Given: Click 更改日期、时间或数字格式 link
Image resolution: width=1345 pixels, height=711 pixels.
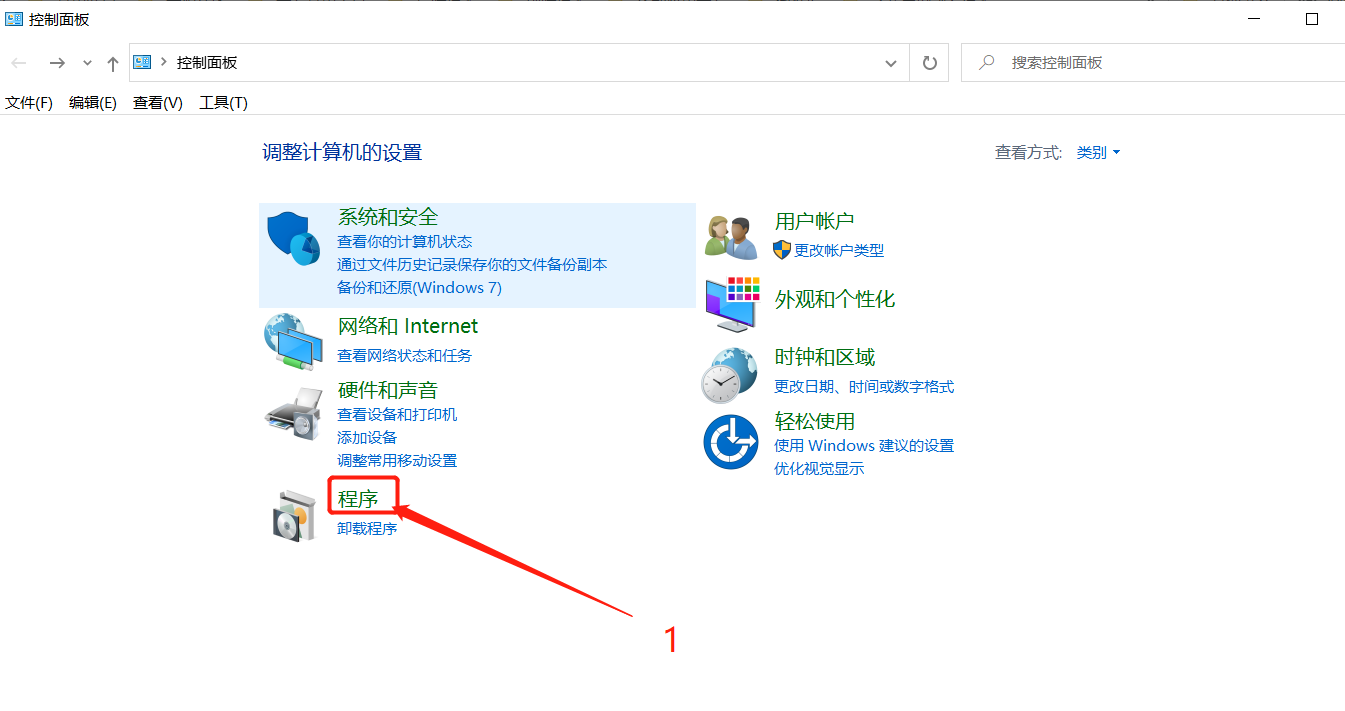Looking at the screenshot, I should (x=864, y=386).
